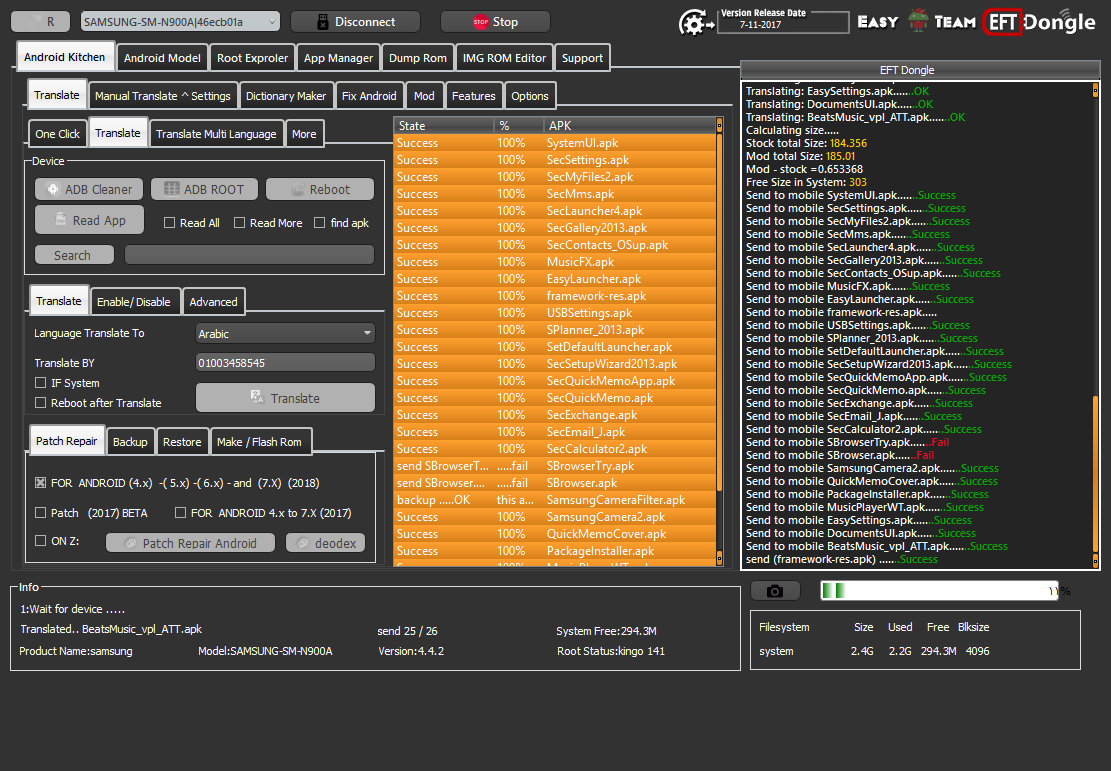The height and width of the screenshot is (771, 1111).
Task: Select the SamsungCameraFilter.apk row
Action: click(x=555, y=500)
